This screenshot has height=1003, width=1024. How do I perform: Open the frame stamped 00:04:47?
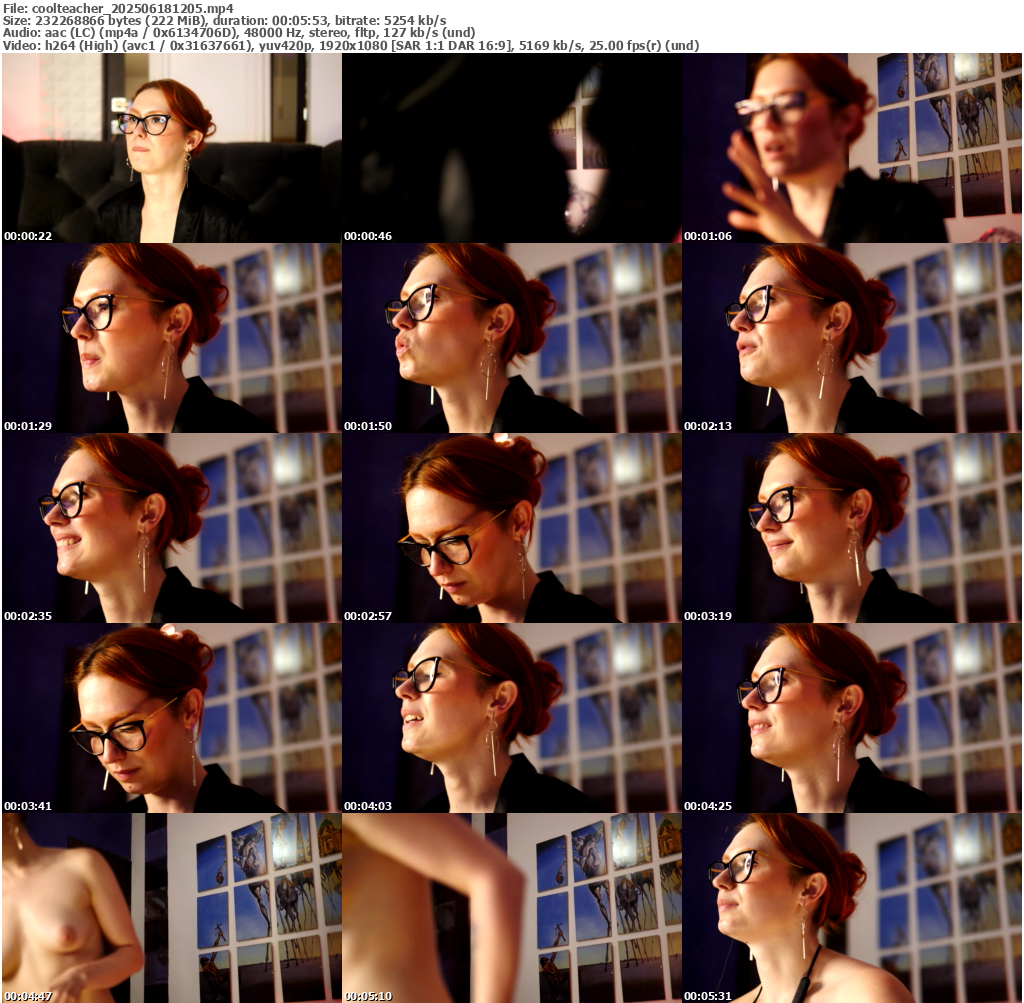pos(171,908)
